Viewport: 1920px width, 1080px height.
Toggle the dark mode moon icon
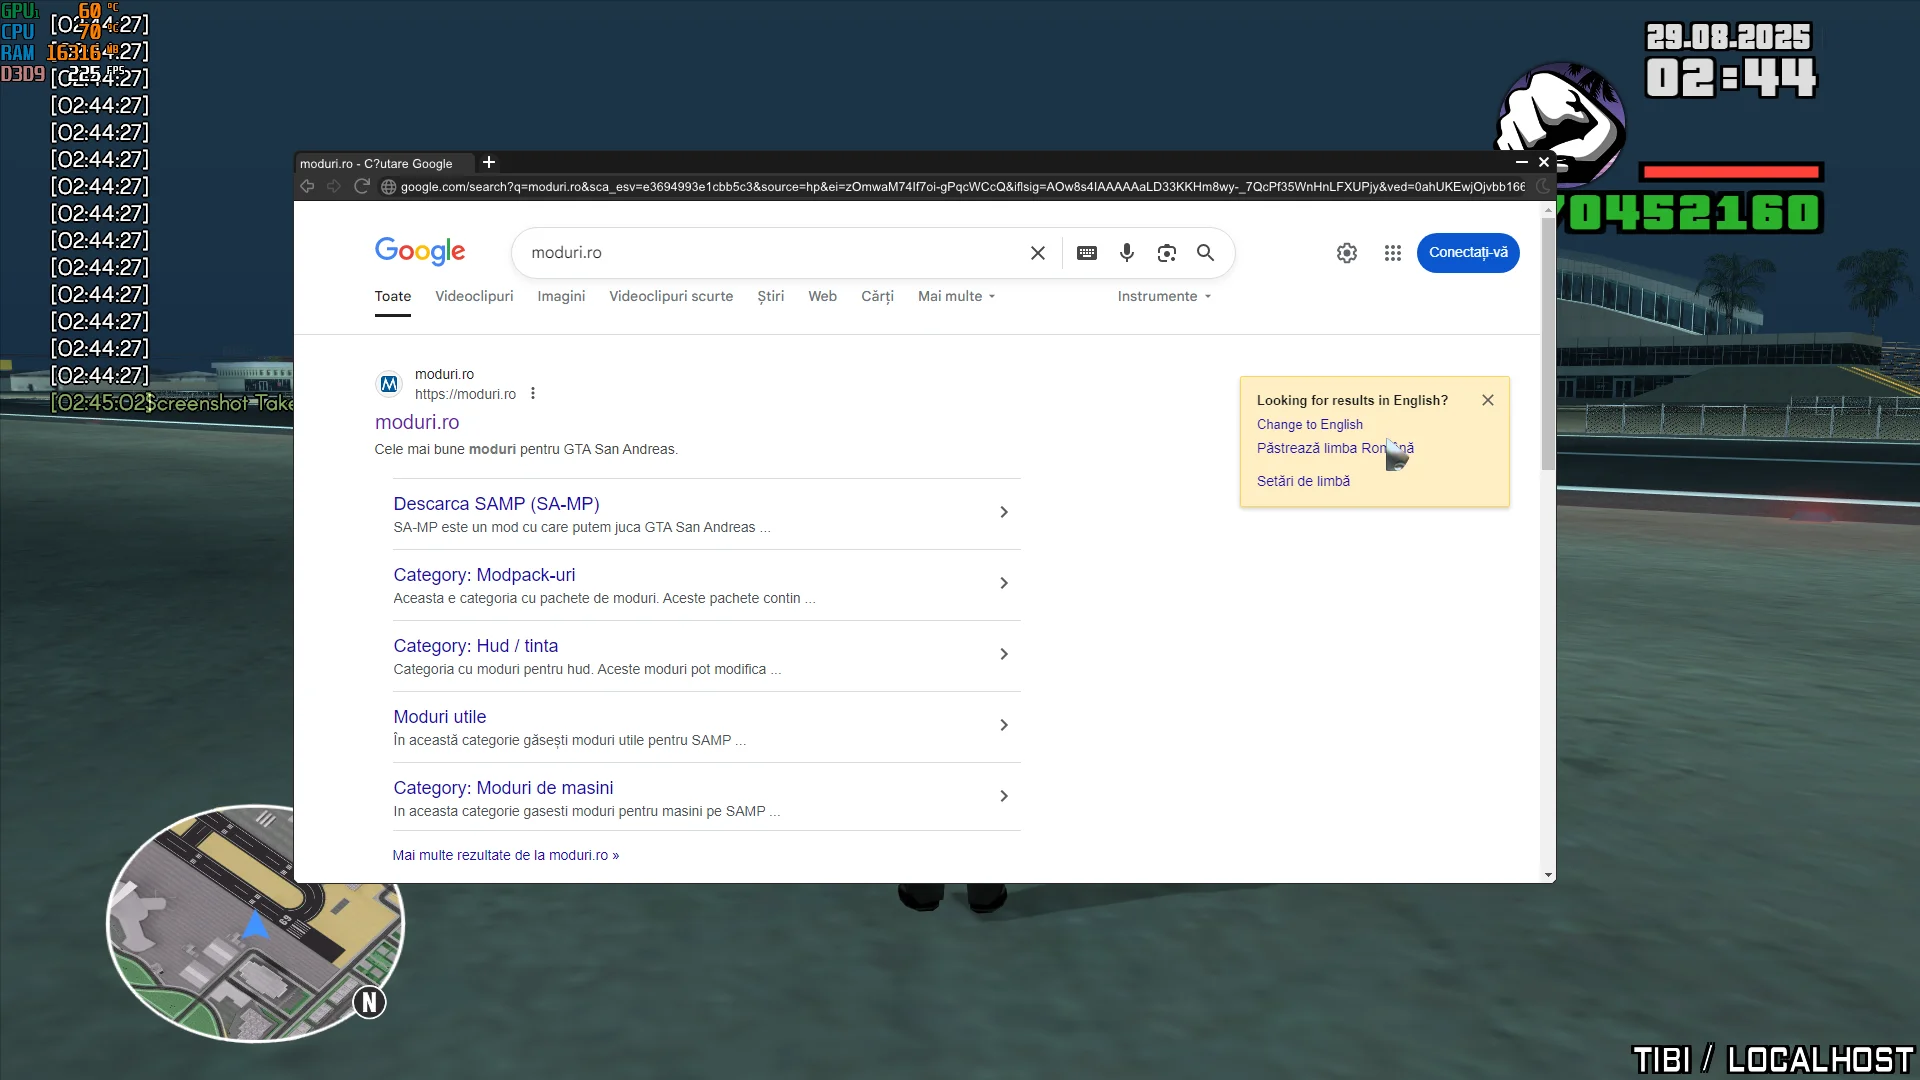click(x=1543, y=186)
